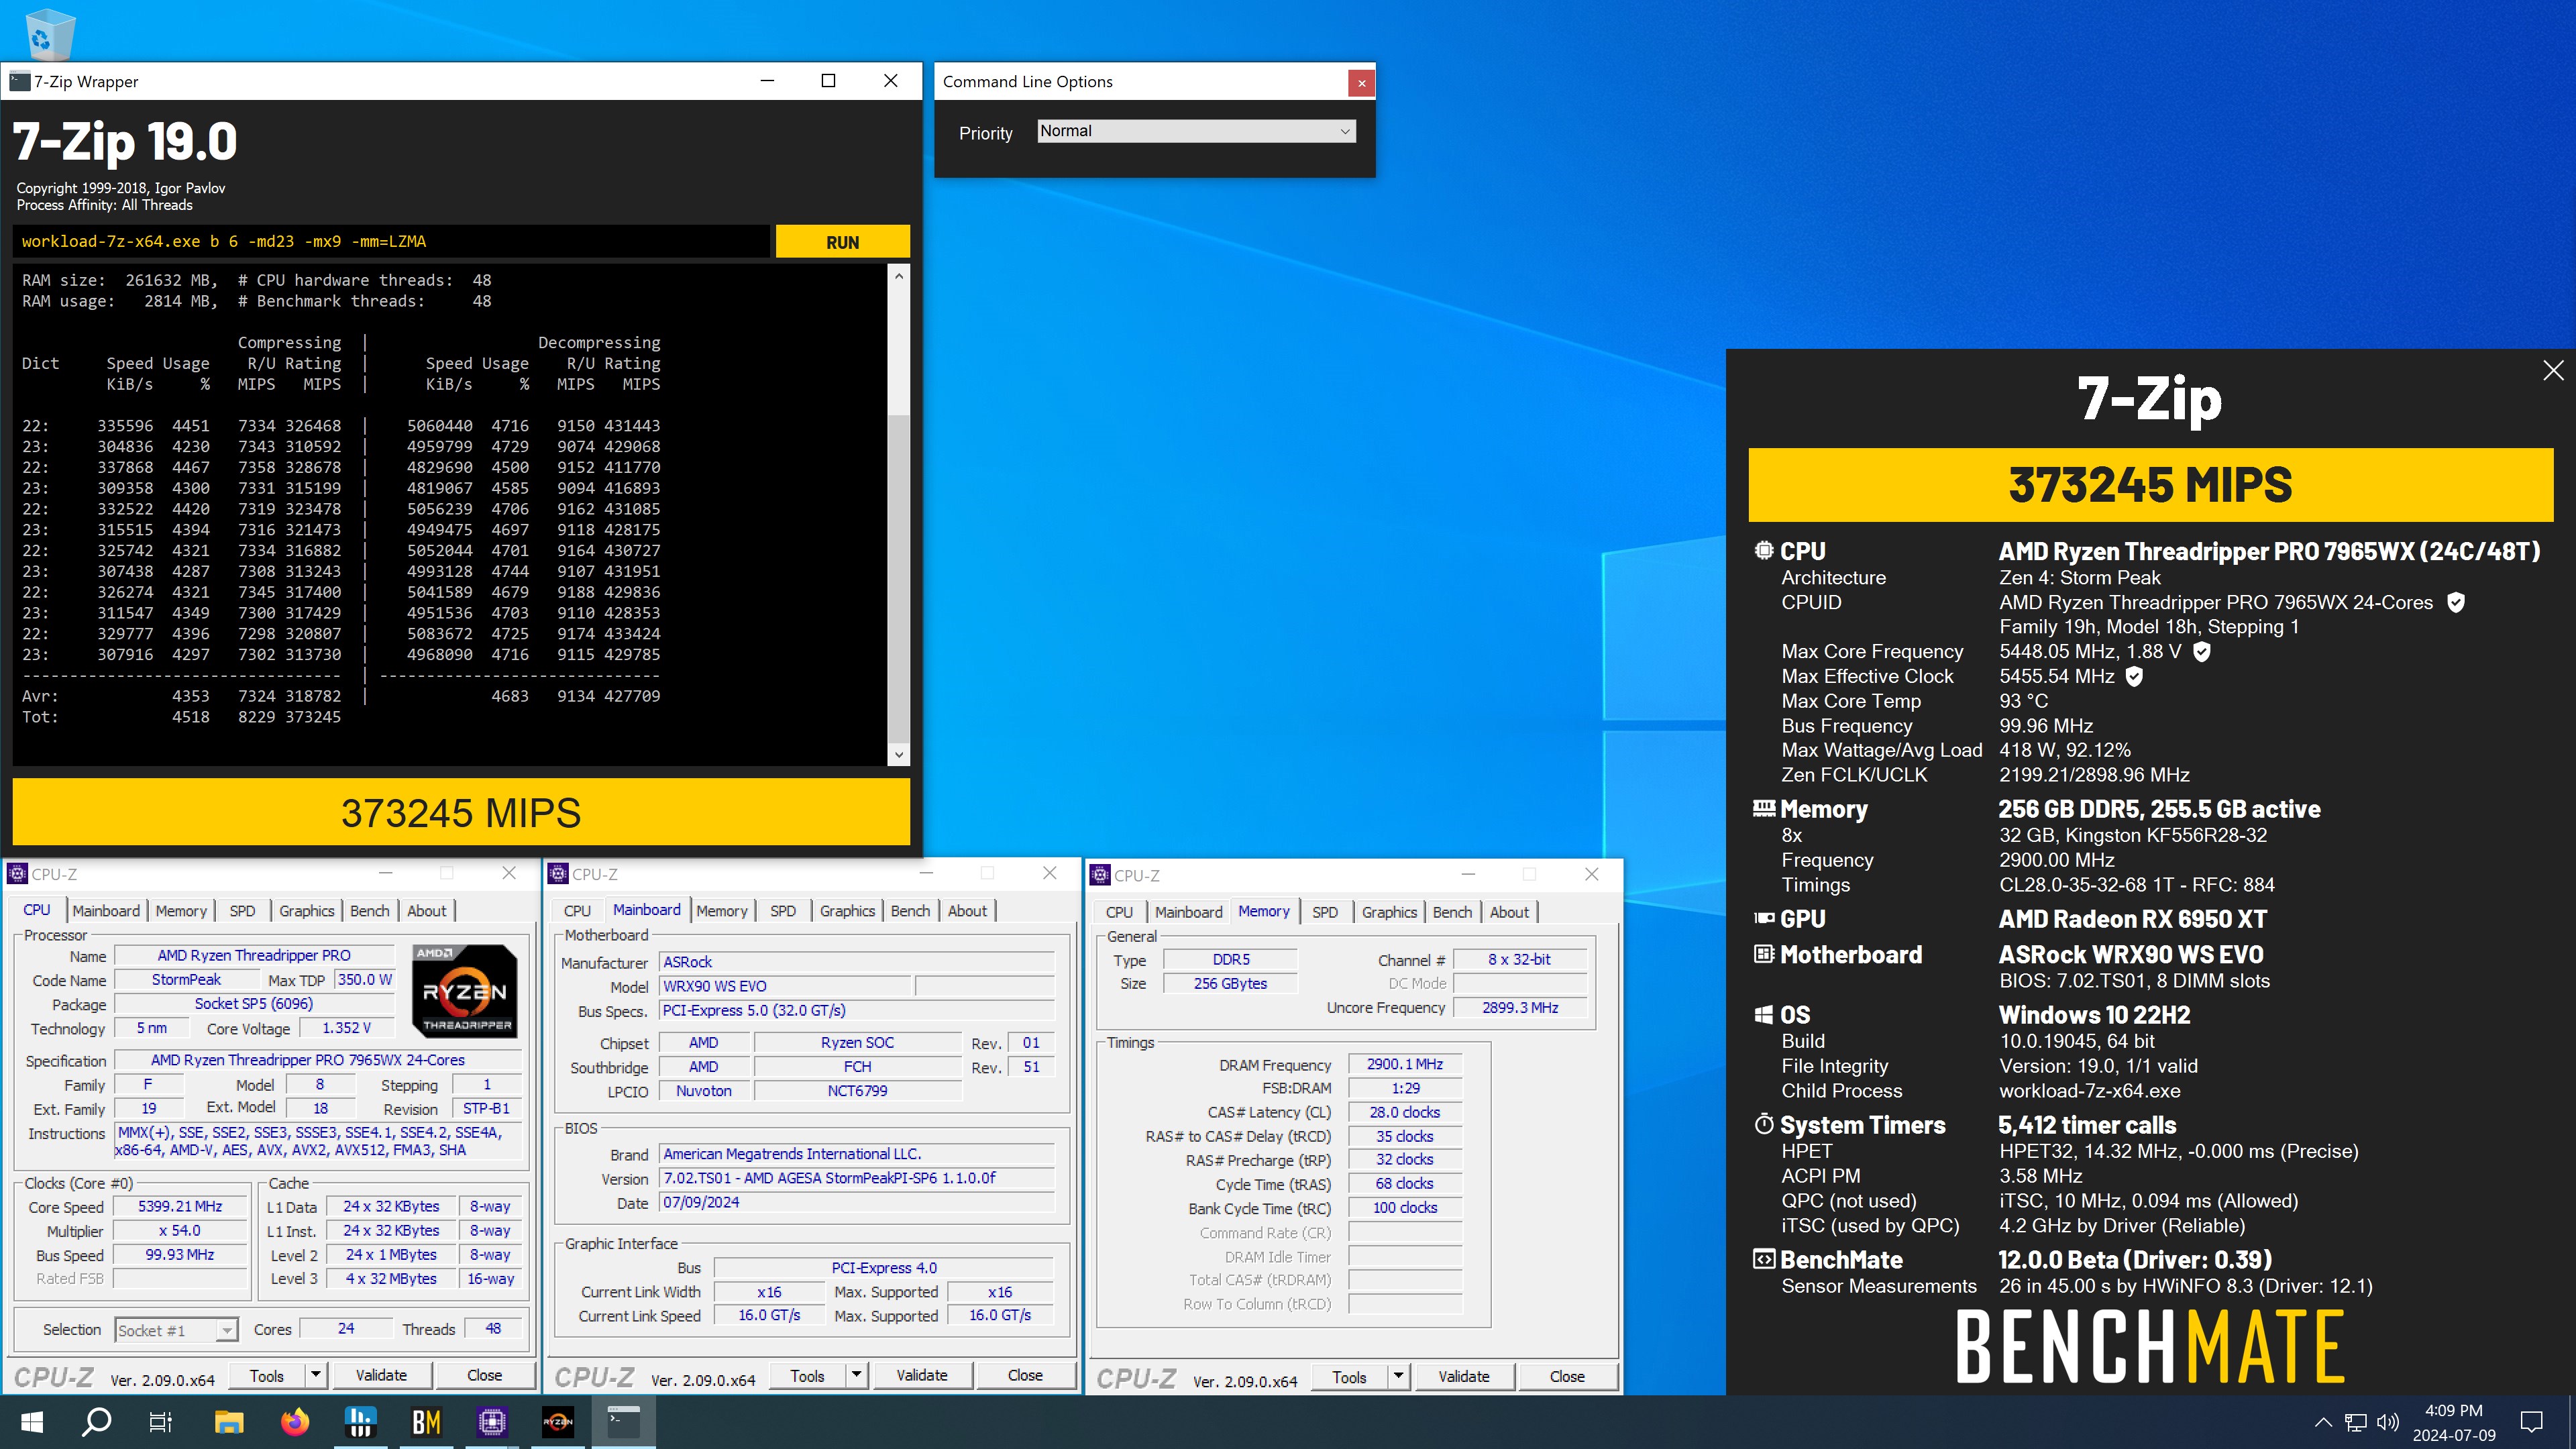Click the yellow RUN button
This screenshot has height=1449, width=2576.
pyautogui.click(x=842, y=242)
